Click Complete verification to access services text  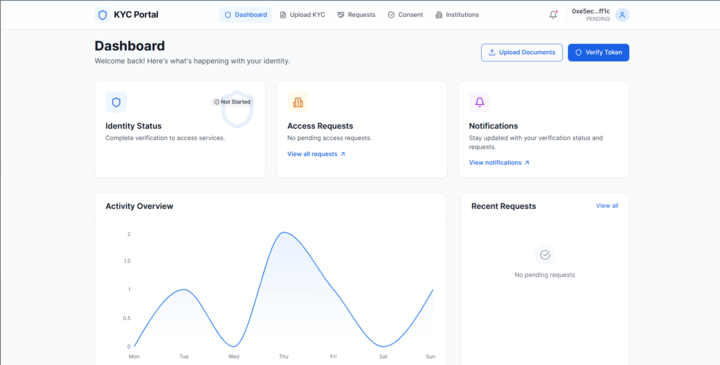165,138
